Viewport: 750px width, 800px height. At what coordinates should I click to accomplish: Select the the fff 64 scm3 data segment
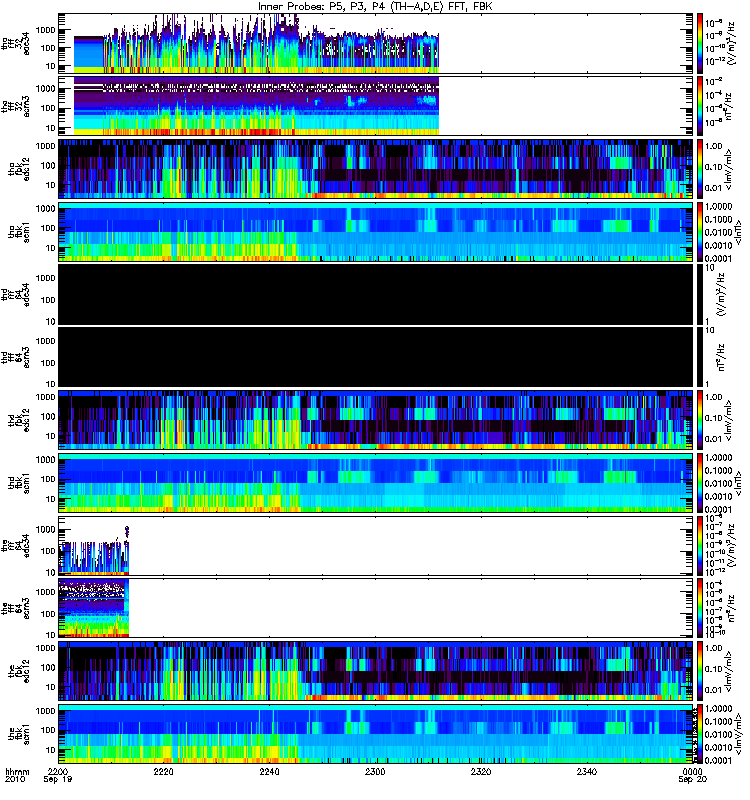(x=94, y=608)
